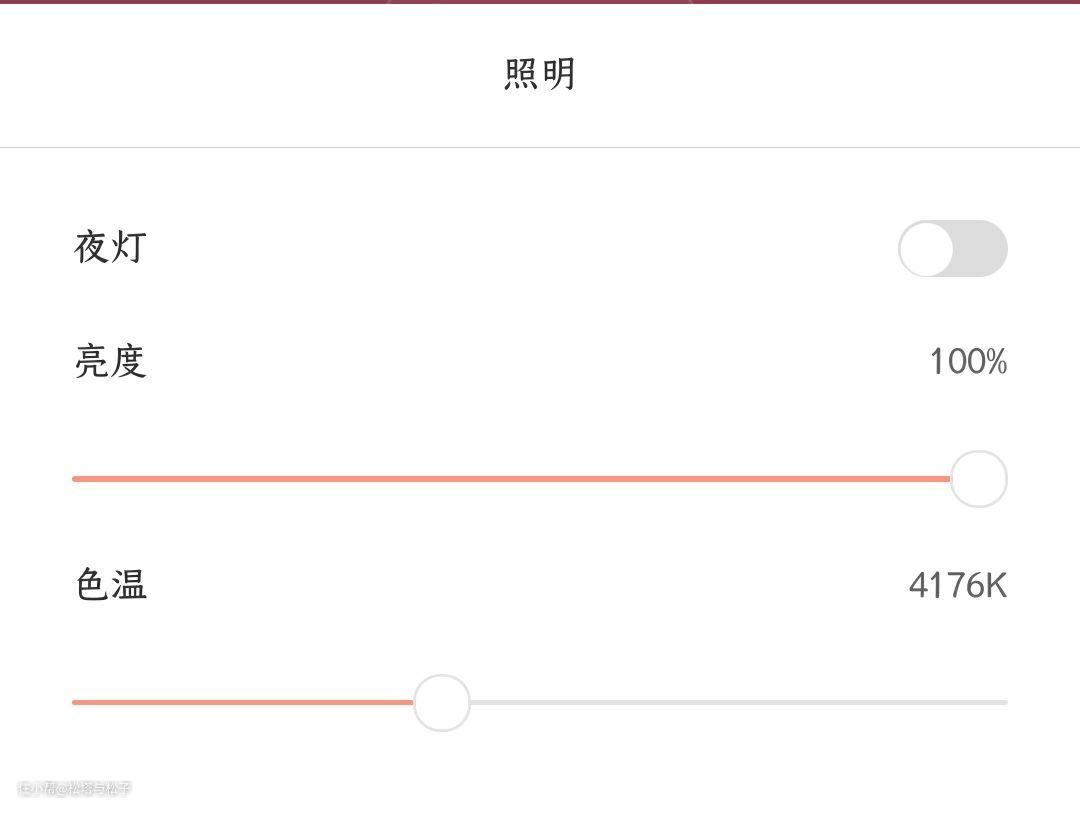Image resolution: width=1080 pixels, height=816 pixels.
Task: Toggle the 夜灯 night light switch
Action: 952,249
